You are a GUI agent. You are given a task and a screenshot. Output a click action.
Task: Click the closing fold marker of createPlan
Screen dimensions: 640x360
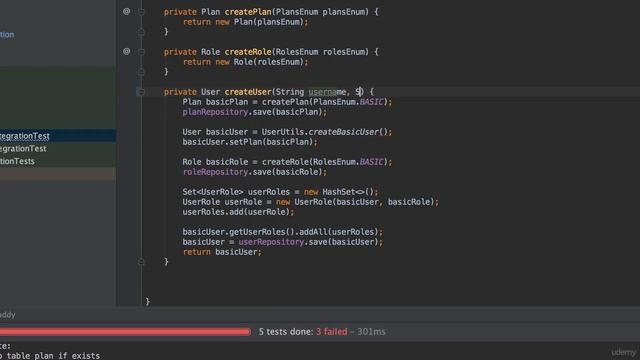141,32
